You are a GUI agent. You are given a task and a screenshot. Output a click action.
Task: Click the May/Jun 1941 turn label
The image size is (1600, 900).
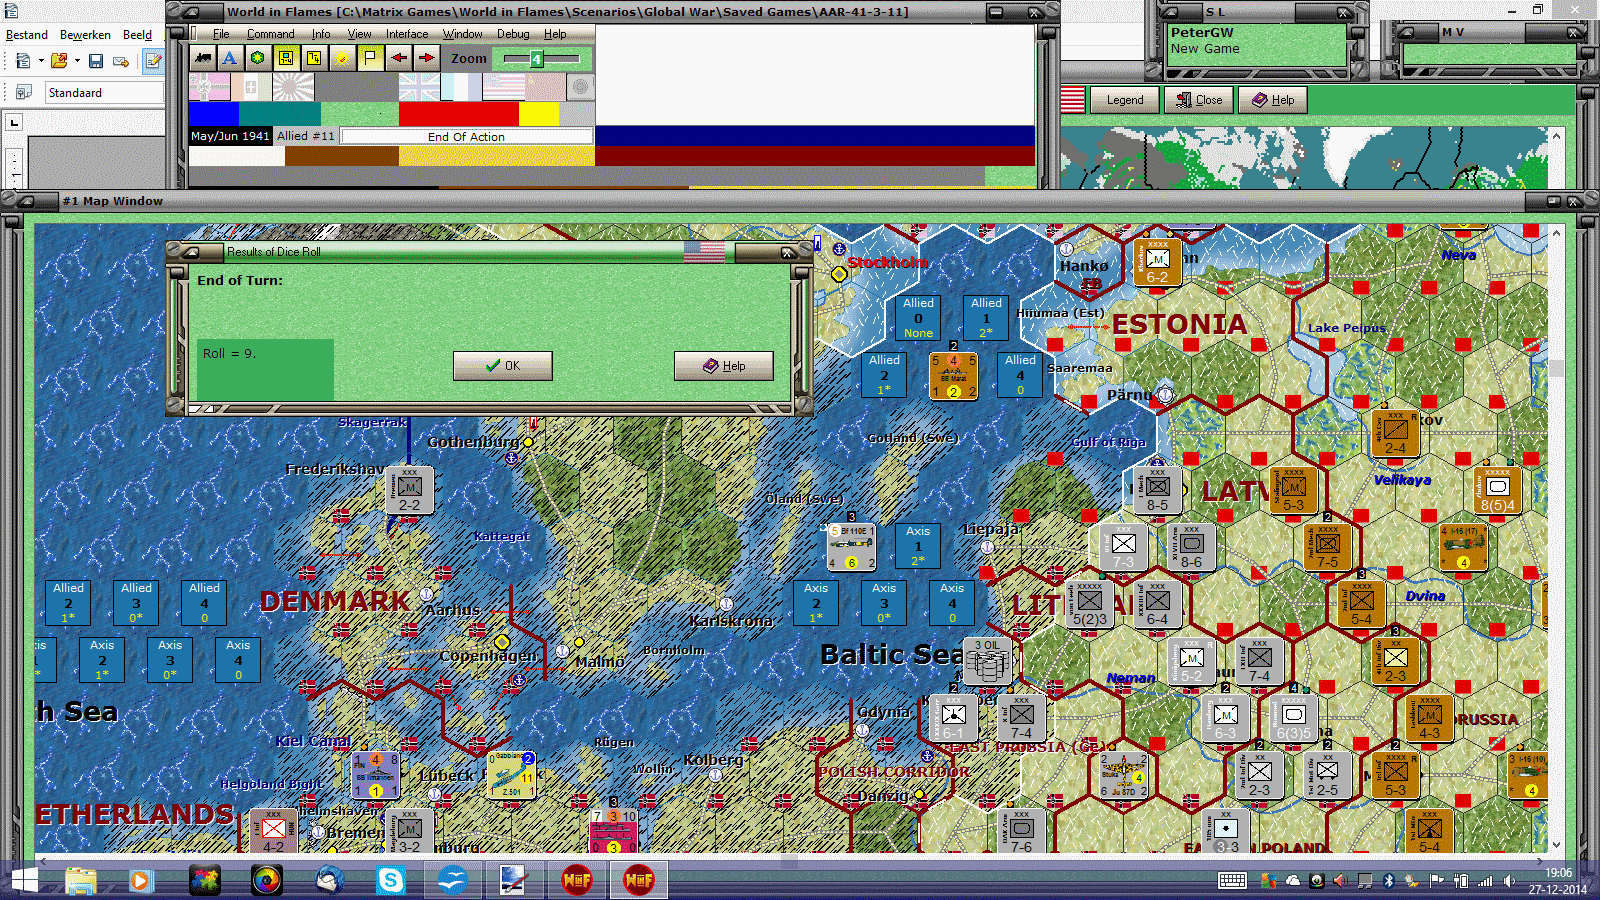tap(230, 136)
